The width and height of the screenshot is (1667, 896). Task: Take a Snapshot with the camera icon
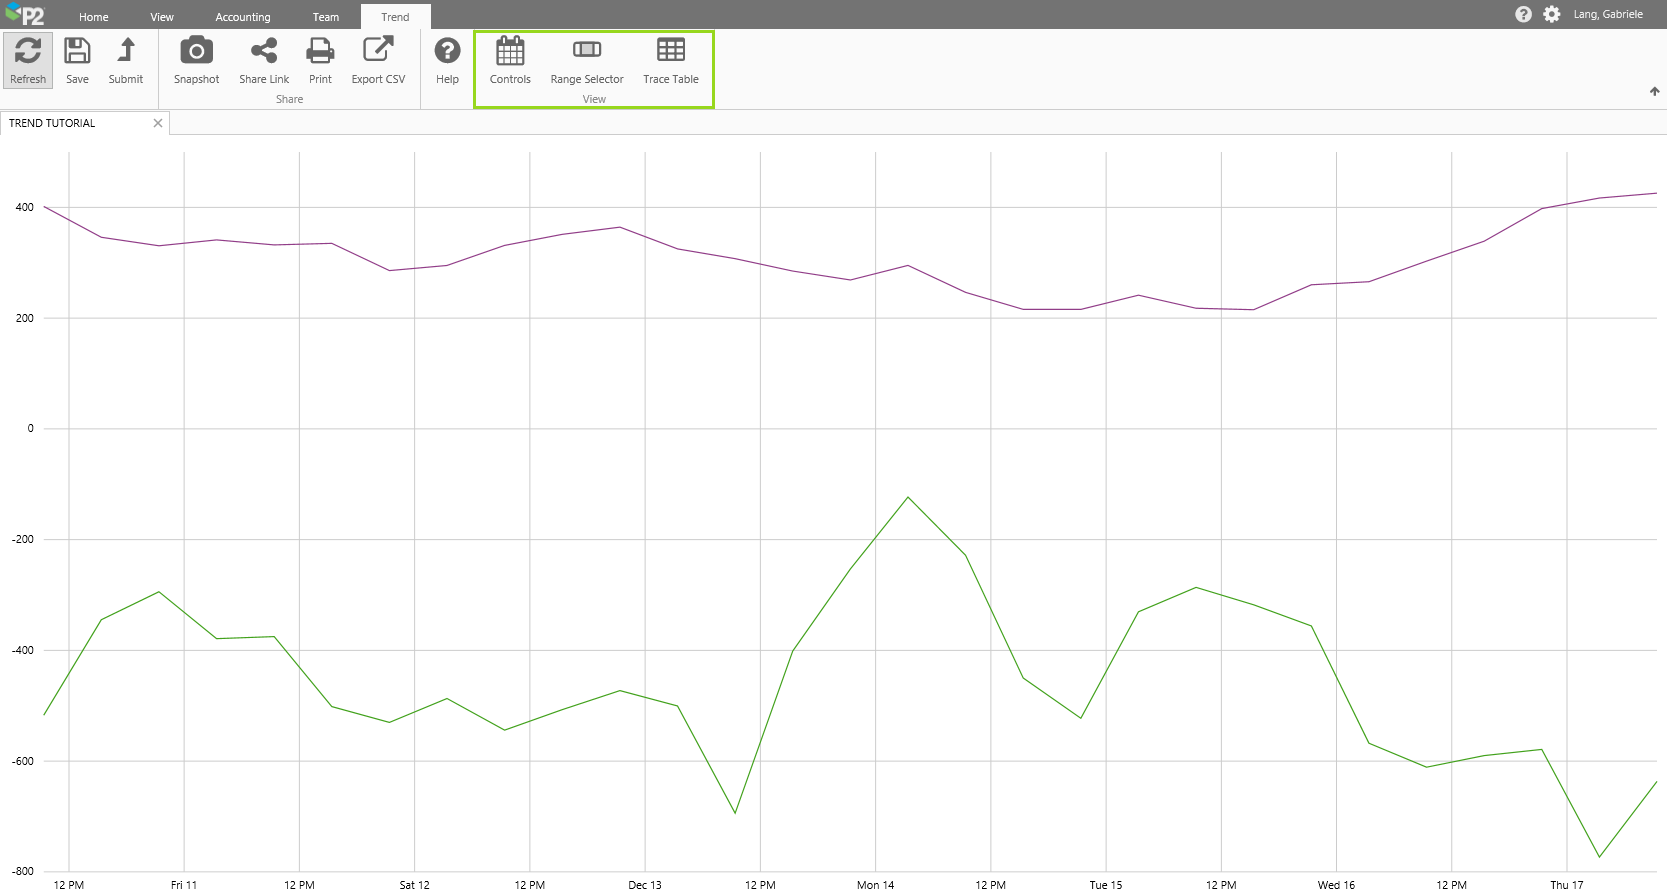click(196, 51)
